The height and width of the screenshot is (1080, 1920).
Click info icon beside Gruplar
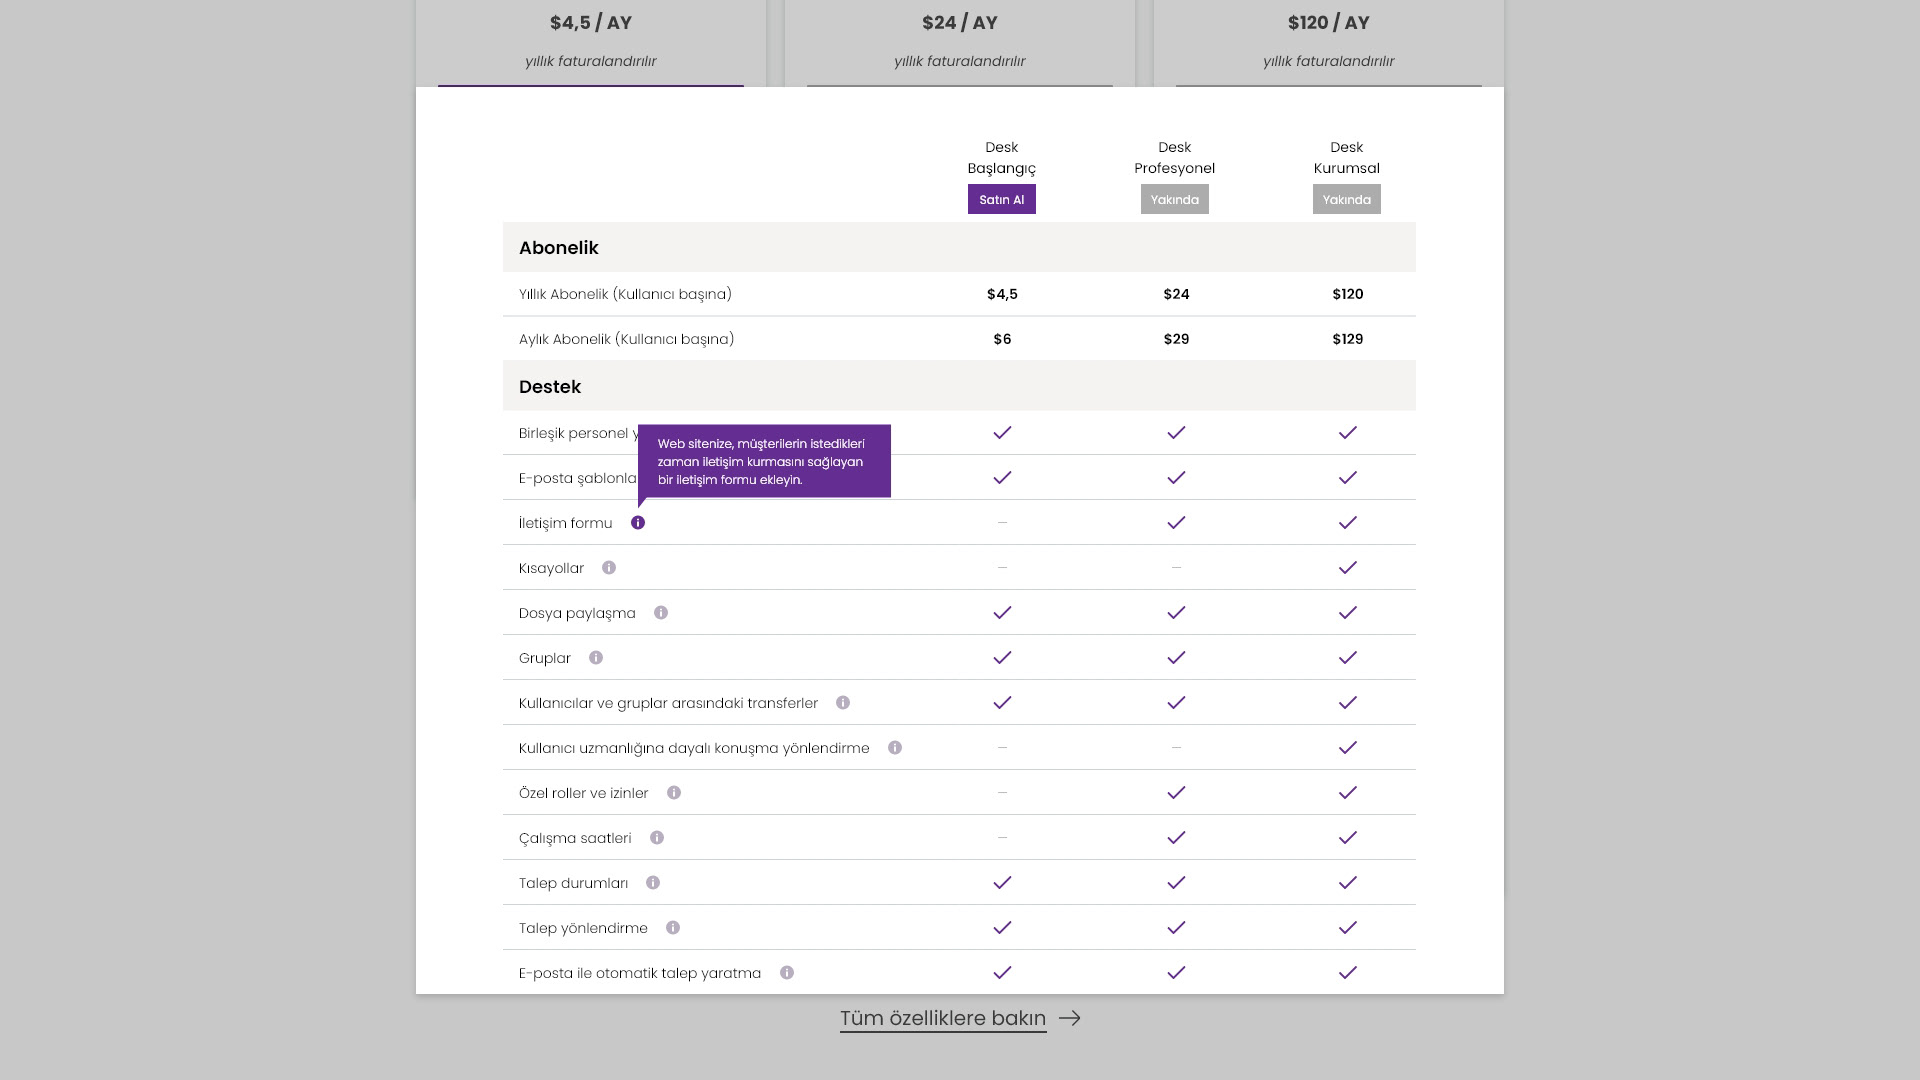(596, 658)
